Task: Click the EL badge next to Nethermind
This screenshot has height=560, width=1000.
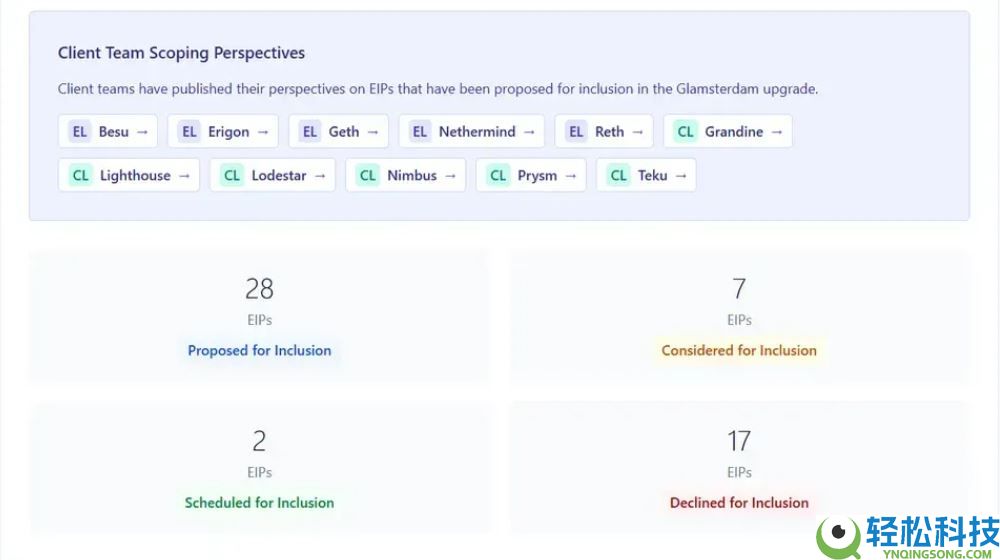Action: [420, 131]
